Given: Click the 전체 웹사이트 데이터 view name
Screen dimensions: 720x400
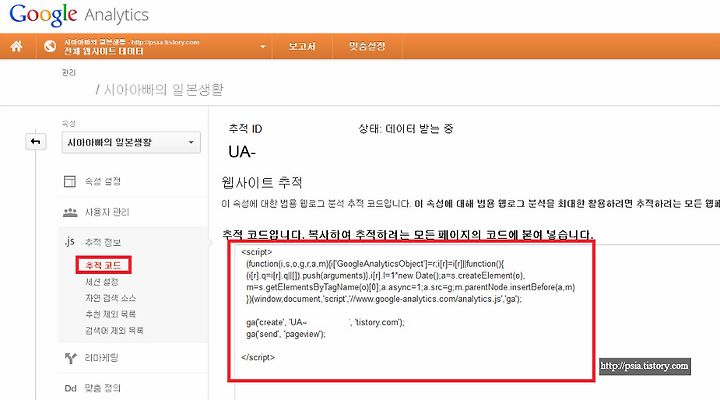Looking at the screenshot, I should pyautogui.click(x=103, y=51).
